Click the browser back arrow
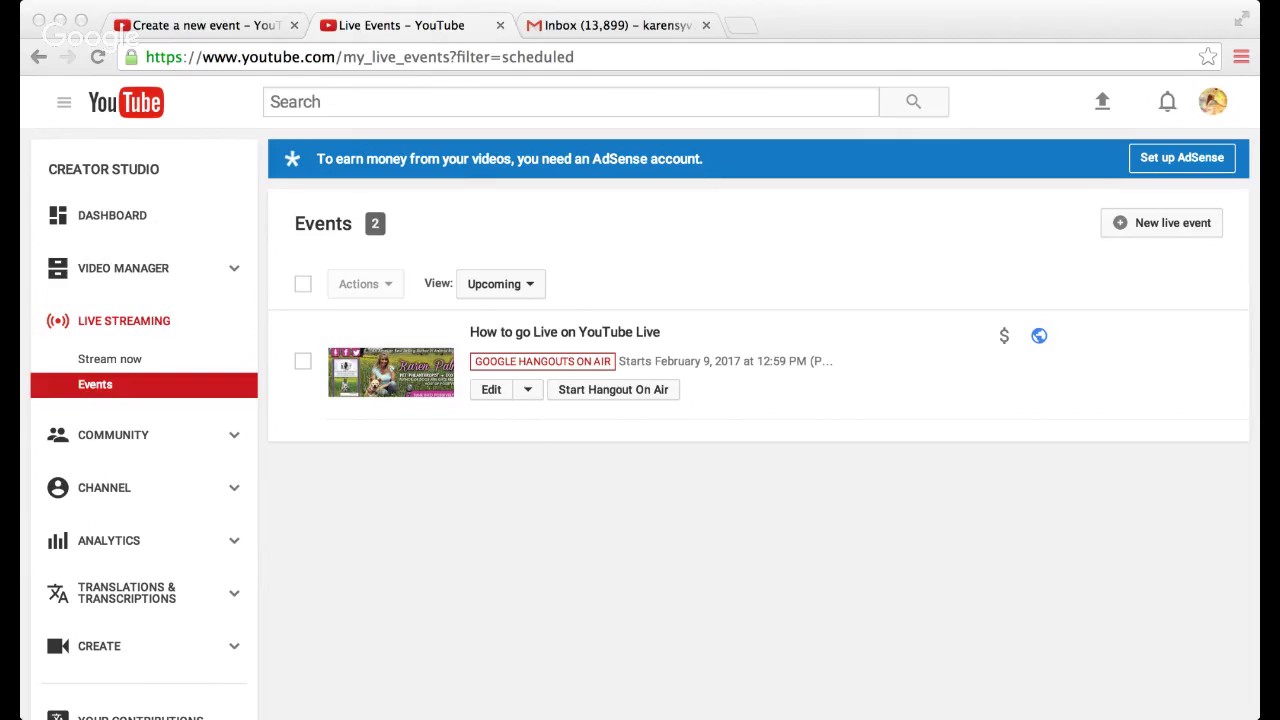 (39, 57)
